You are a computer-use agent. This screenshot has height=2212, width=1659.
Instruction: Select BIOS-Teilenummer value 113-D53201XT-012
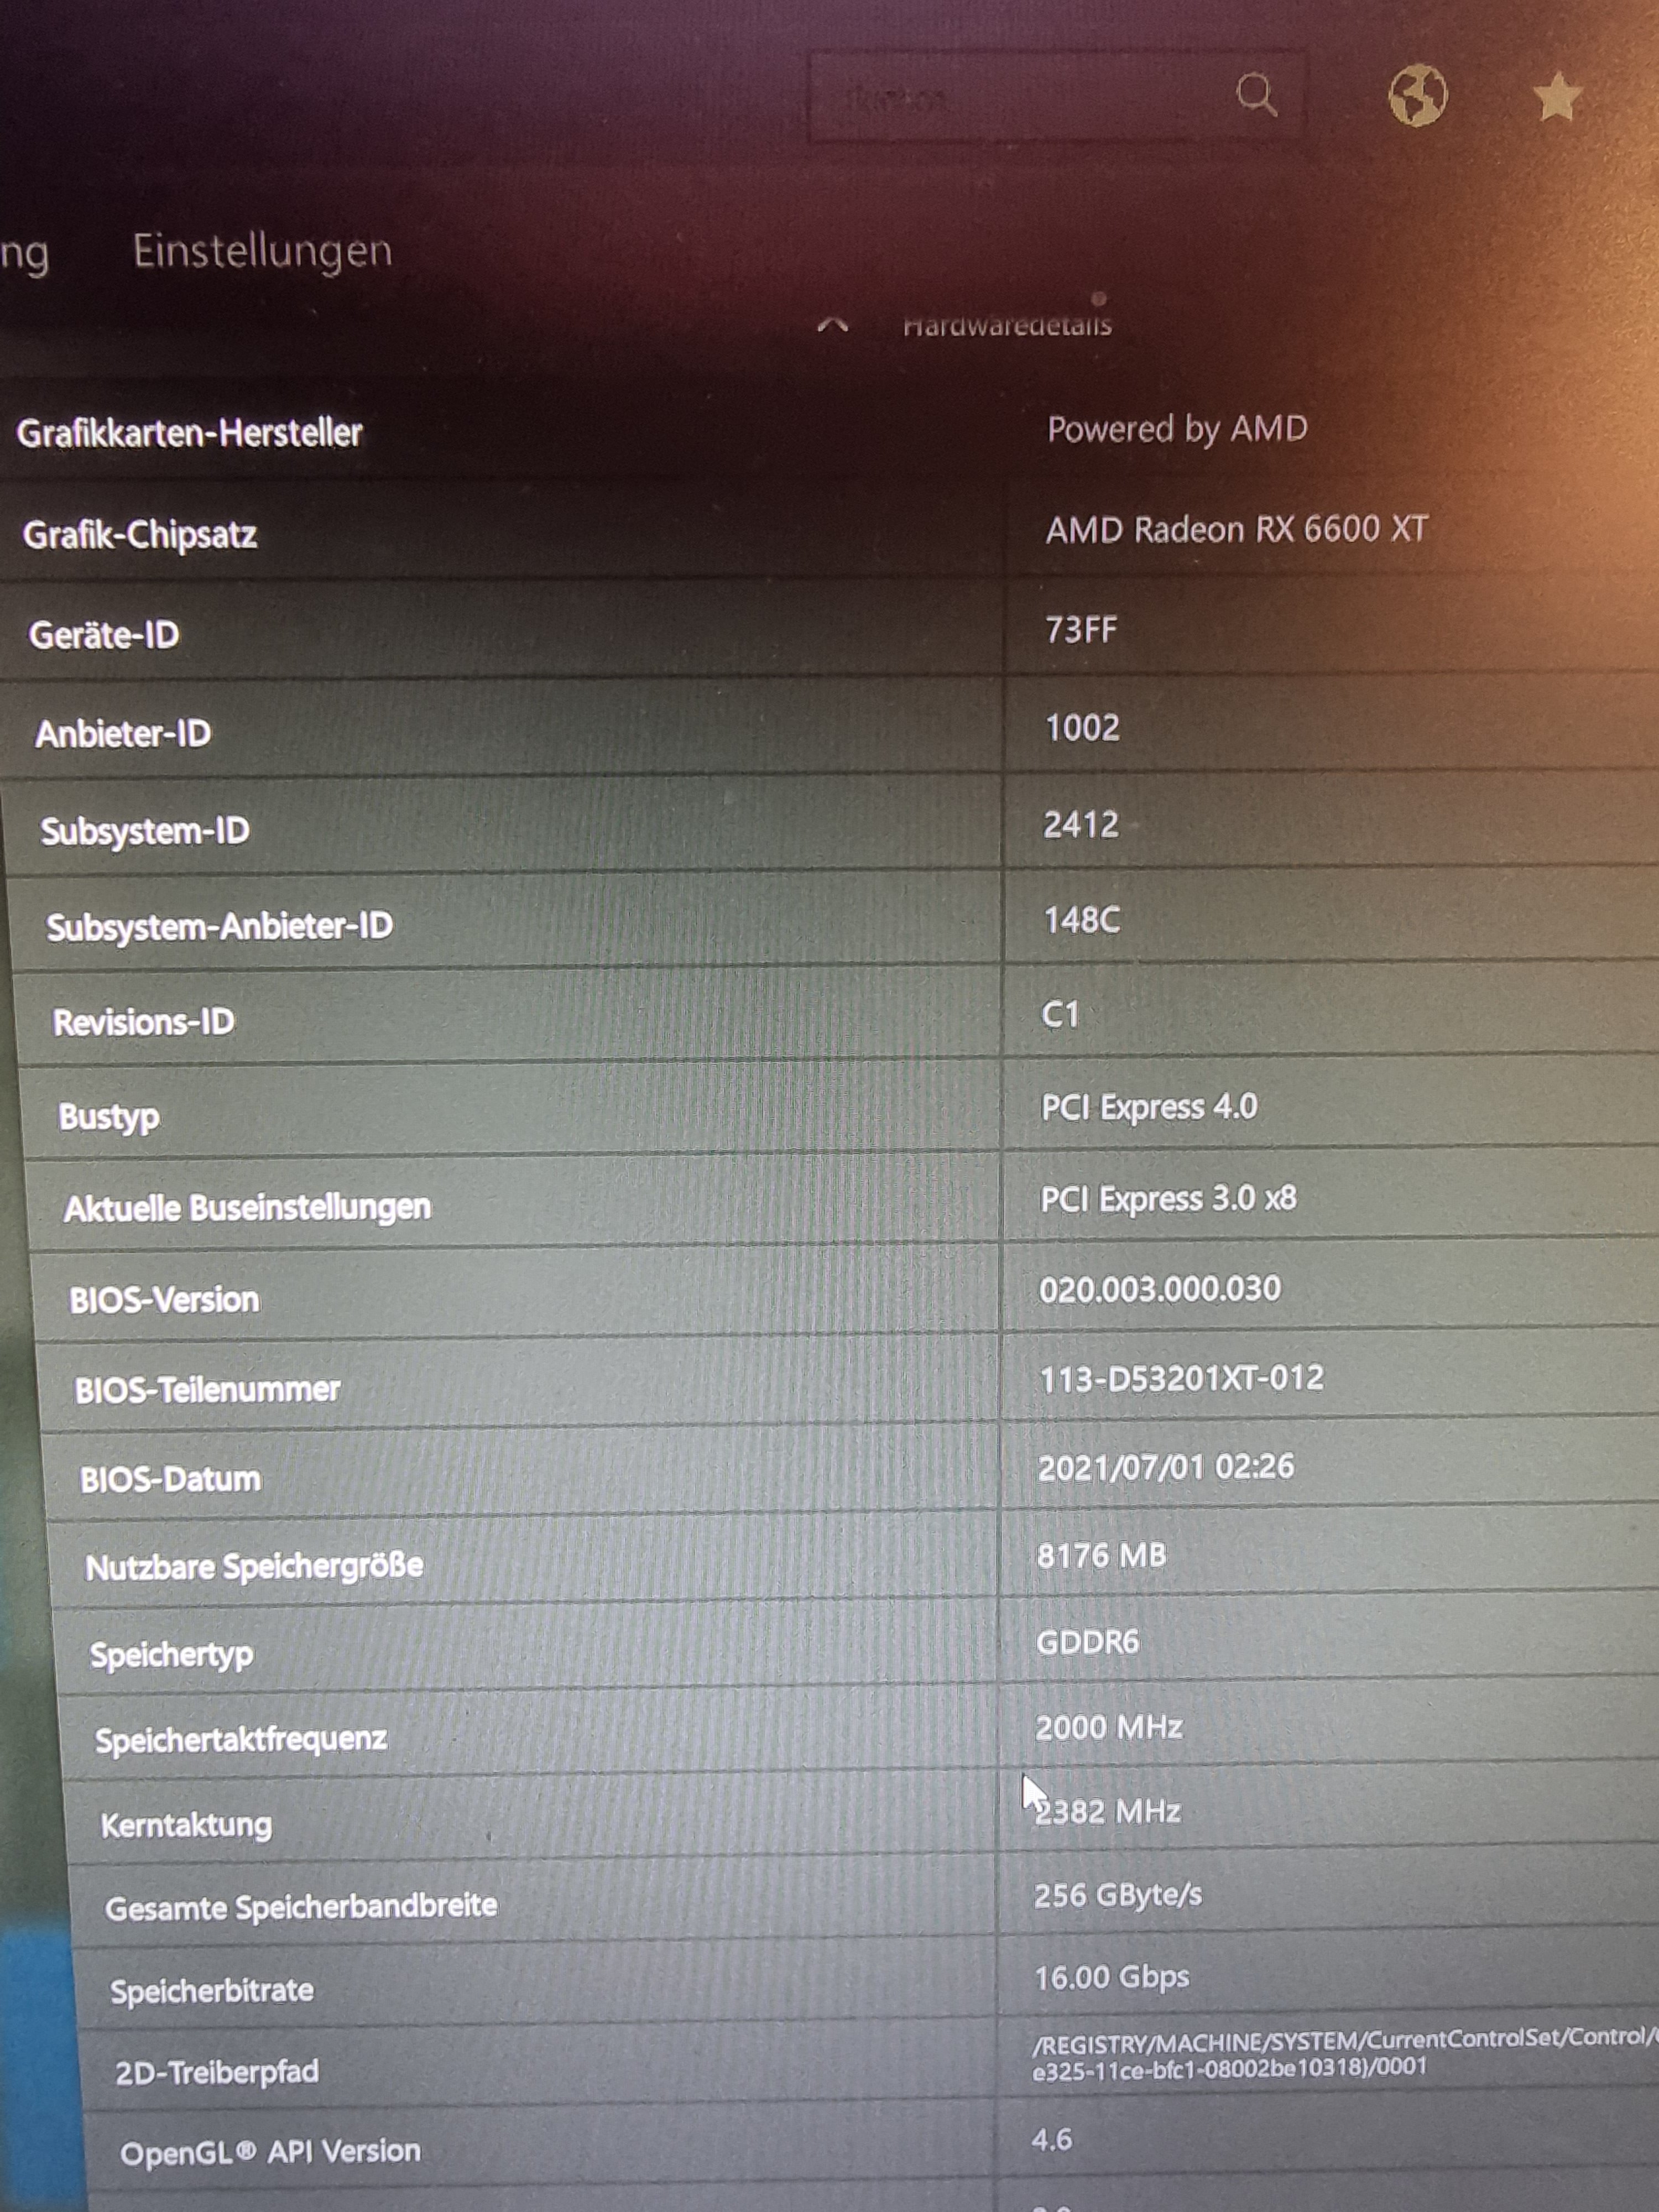click(x=1181, y=1379)
